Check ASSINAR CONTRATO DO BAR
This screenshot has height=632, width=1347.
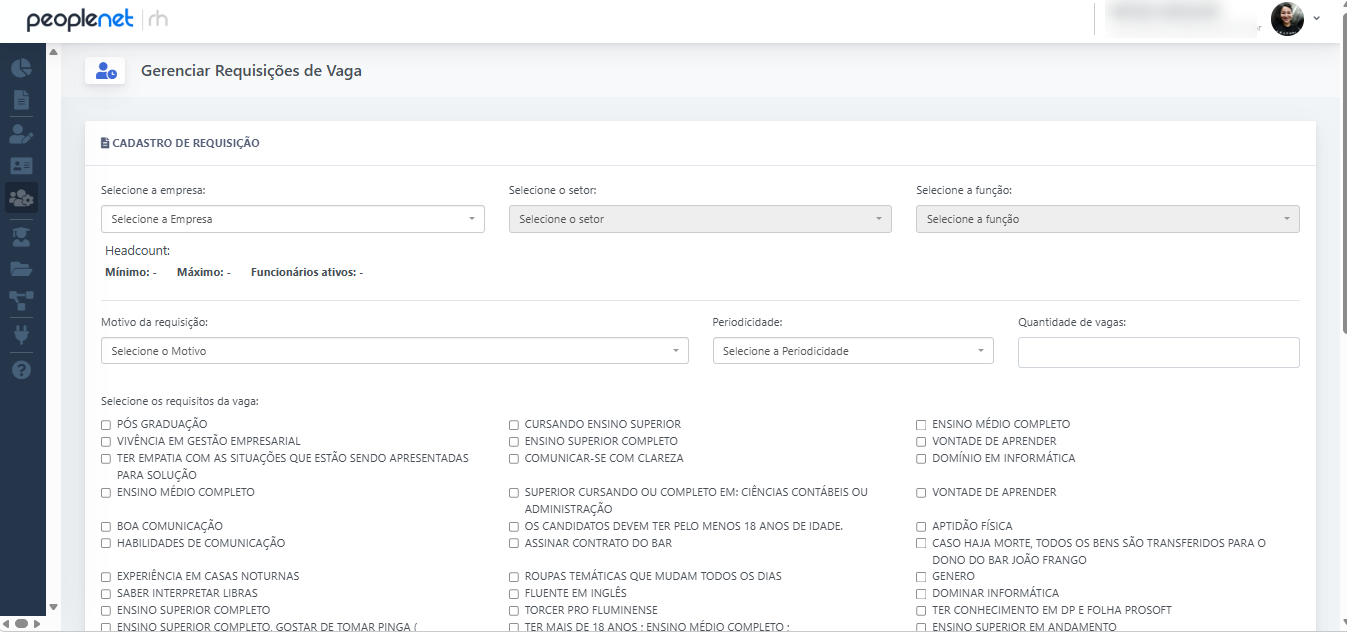click(514, 544)
